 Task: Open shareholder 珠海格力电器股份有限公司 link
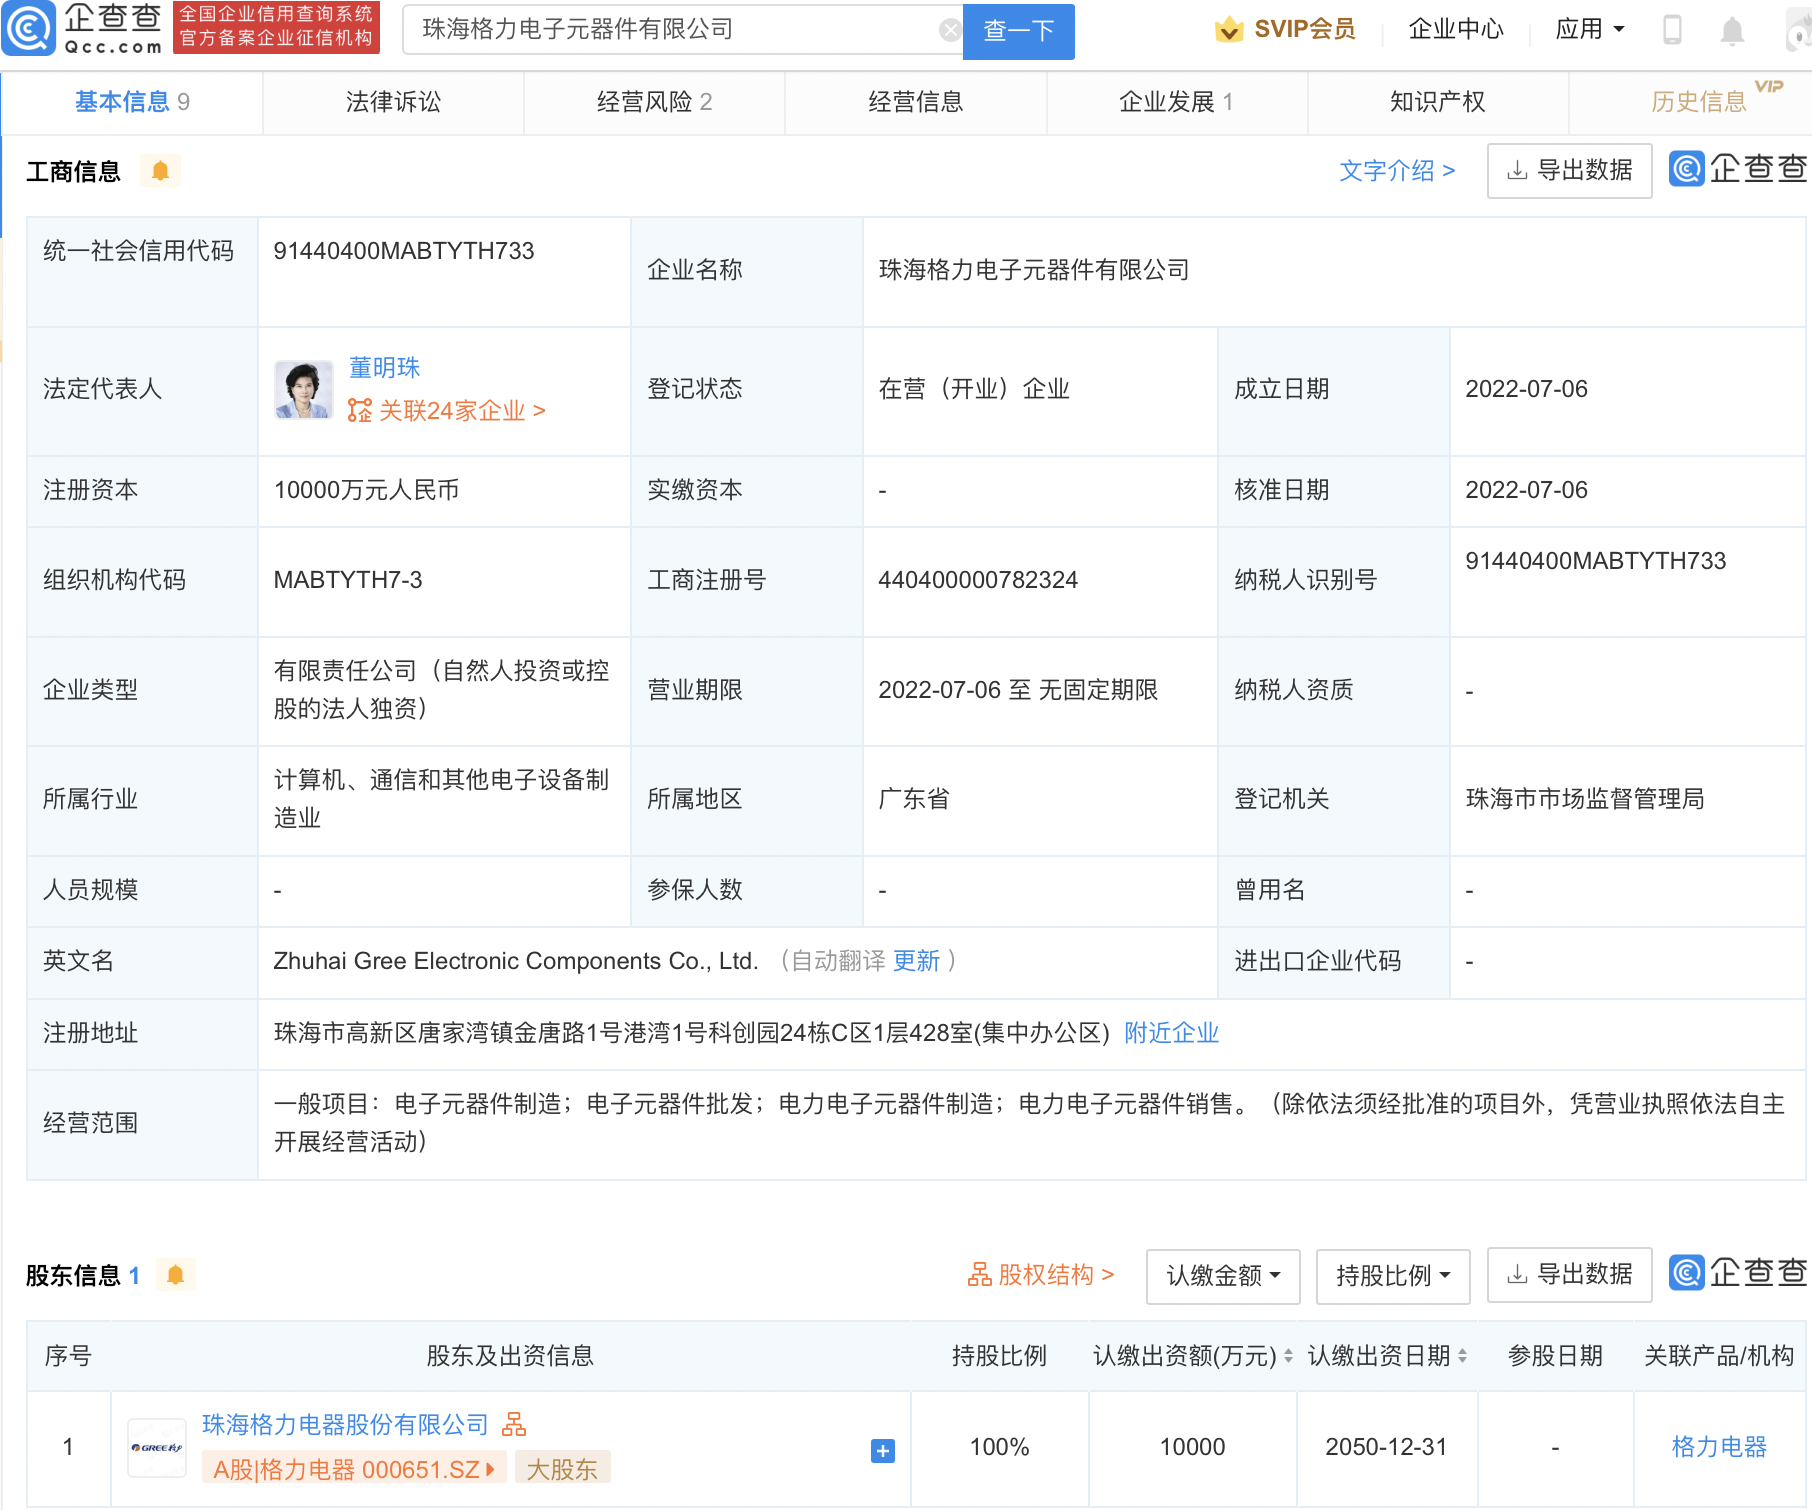pyautogui.click(x=345, y=1425)
